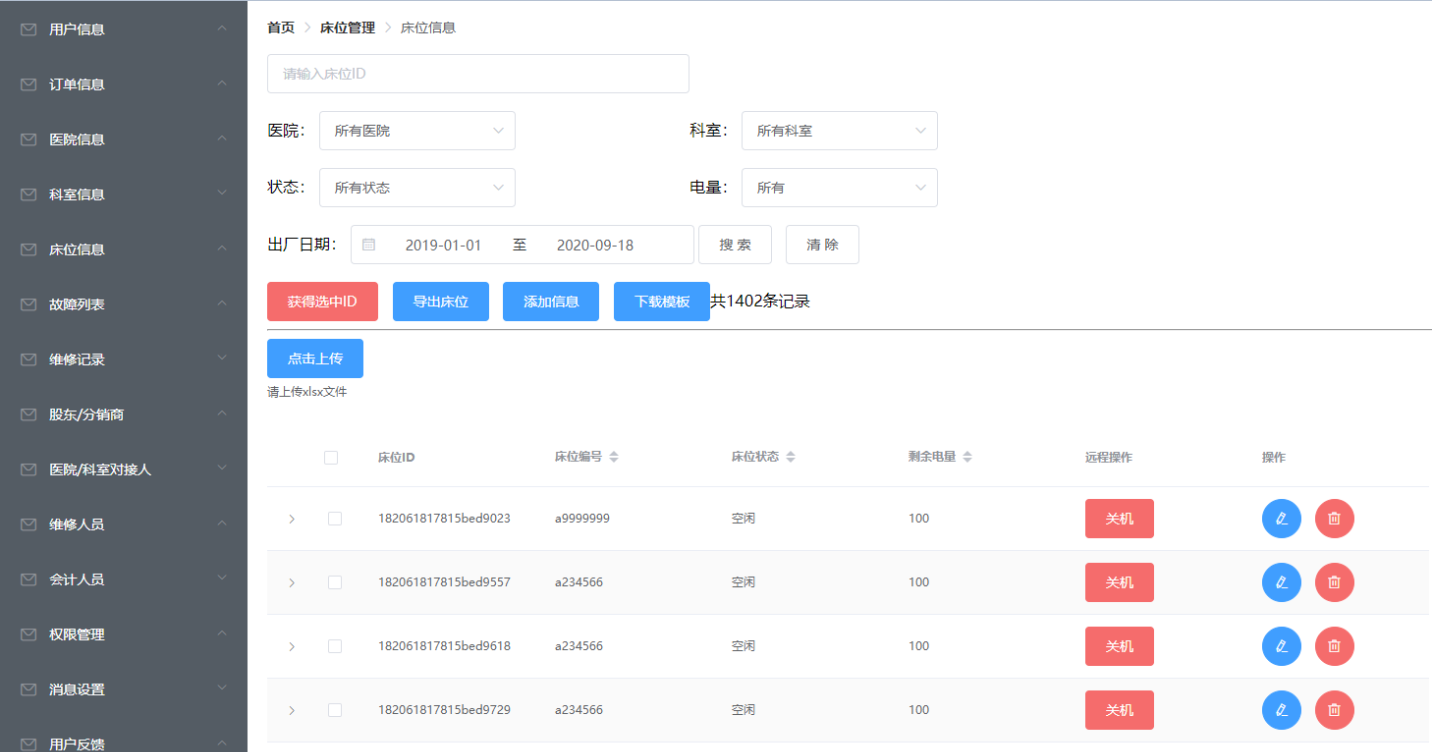This screenshot has height=752, width=1432.
Task: Click the 床位ID search input field
Action: tap(478, 74)
